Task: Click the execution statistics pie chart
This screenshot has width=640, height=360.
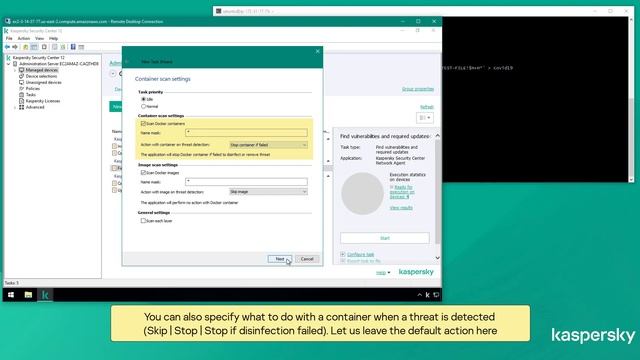Action: coord(362,193)
